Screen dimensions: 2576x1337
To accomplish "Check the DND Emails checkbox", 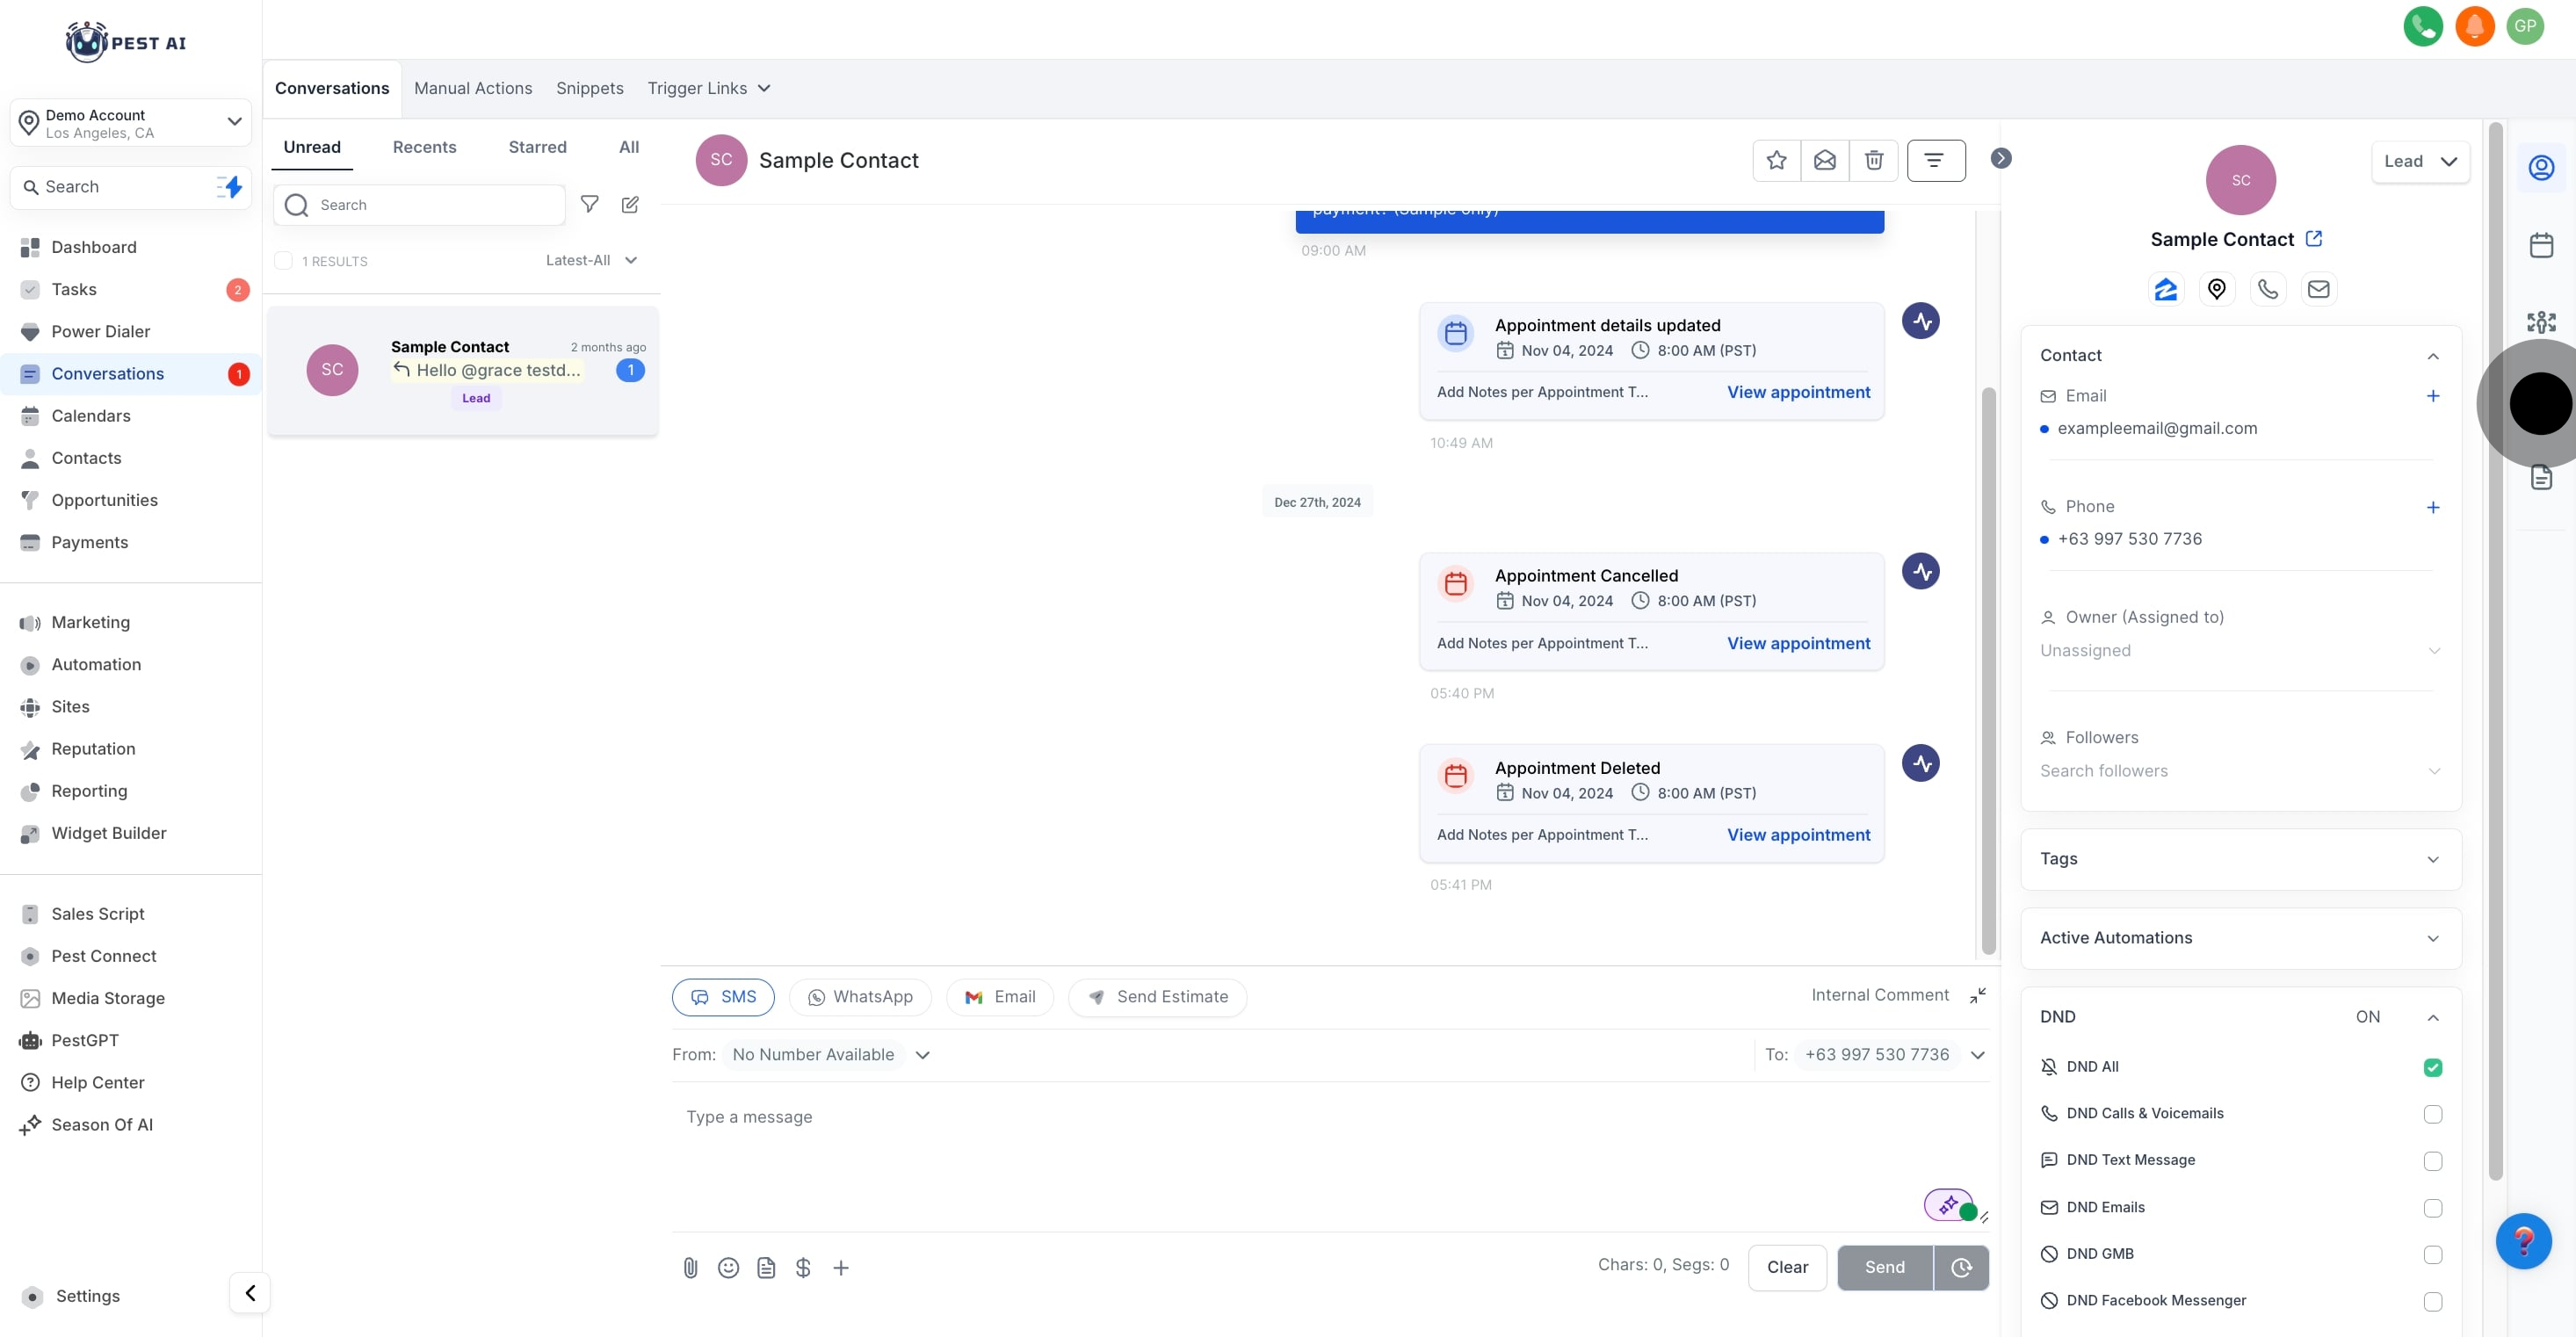I will coord(2432,1207).
